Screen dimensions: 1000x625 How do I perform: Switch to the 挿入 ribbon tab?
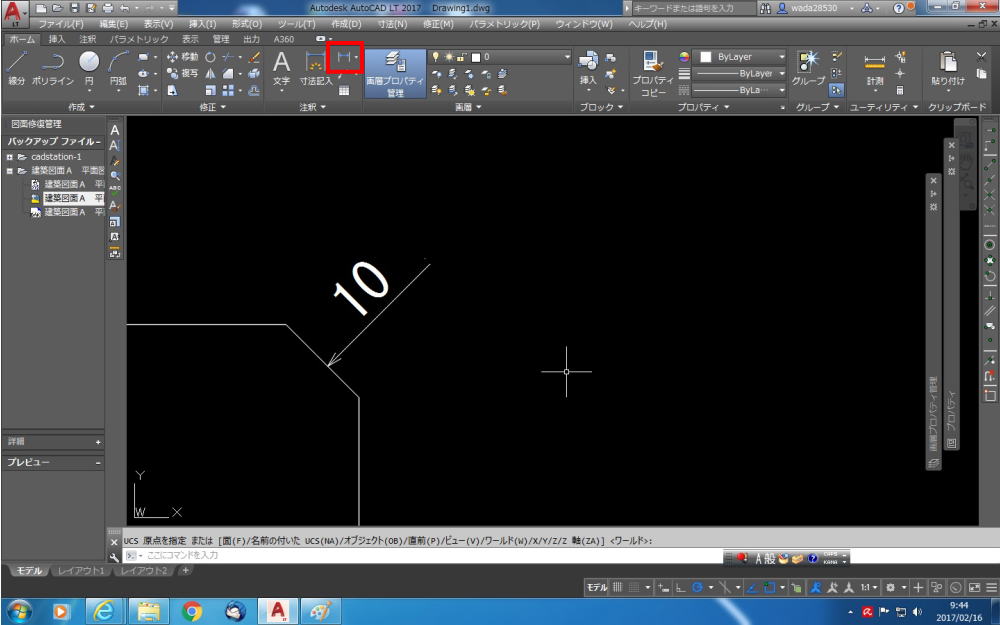tap(57, 39)
